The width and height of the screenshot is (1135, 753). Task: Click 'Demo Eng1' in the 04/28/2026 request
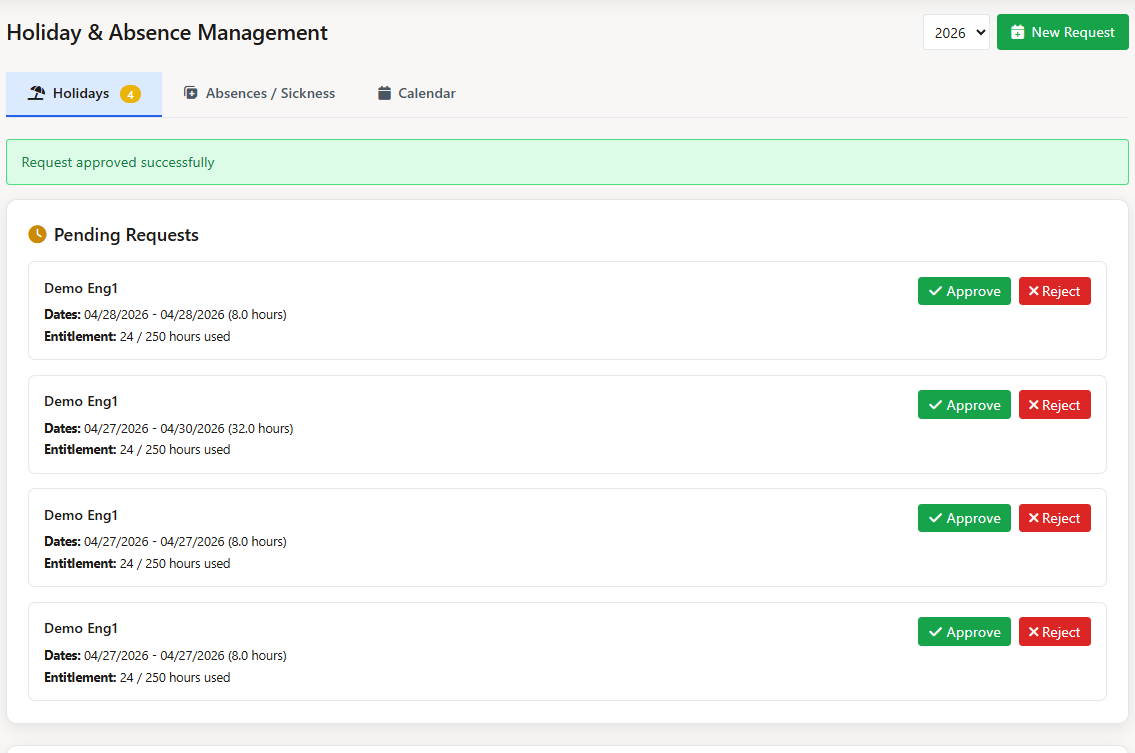81,288
